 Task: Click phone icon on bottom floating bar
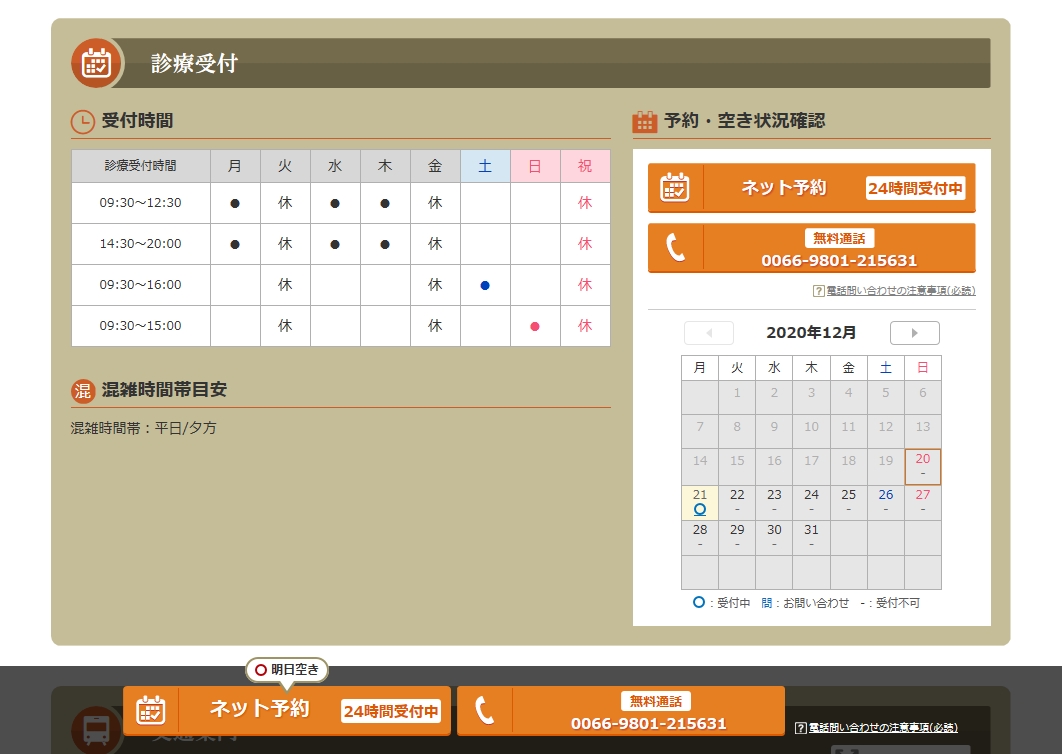pyautogui.click(x=485, y=710)
